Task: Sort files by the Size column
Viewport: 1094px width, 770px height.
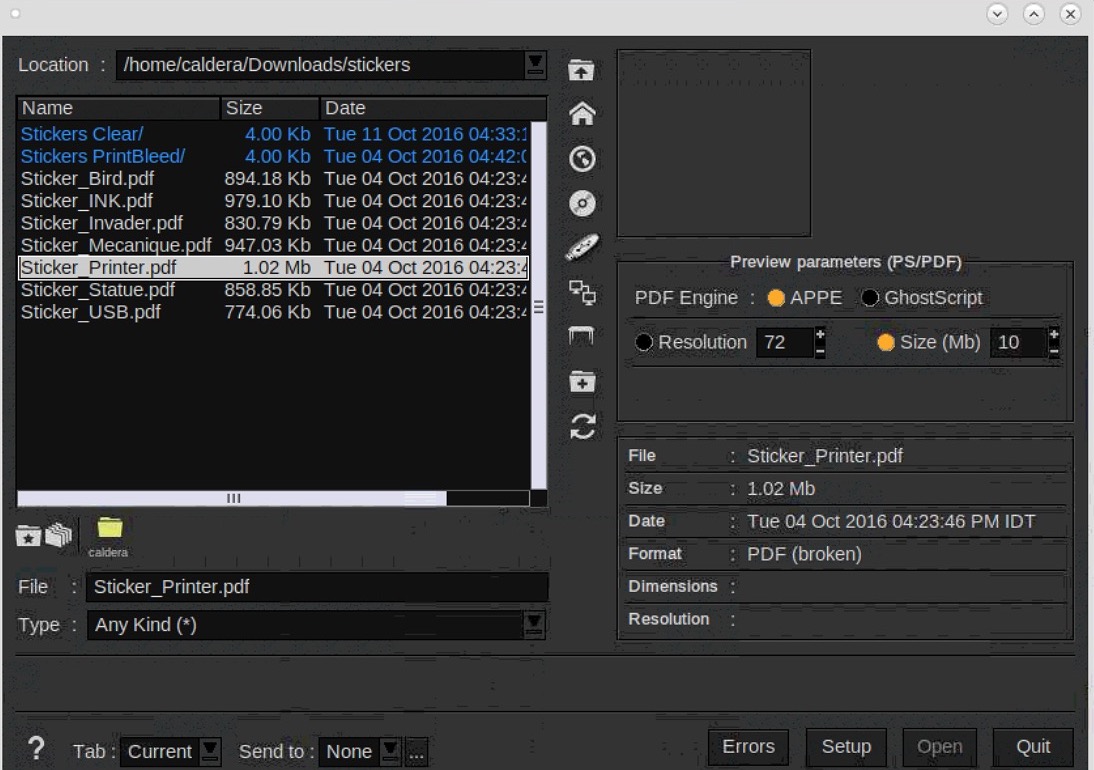Action: click(269, 108)
